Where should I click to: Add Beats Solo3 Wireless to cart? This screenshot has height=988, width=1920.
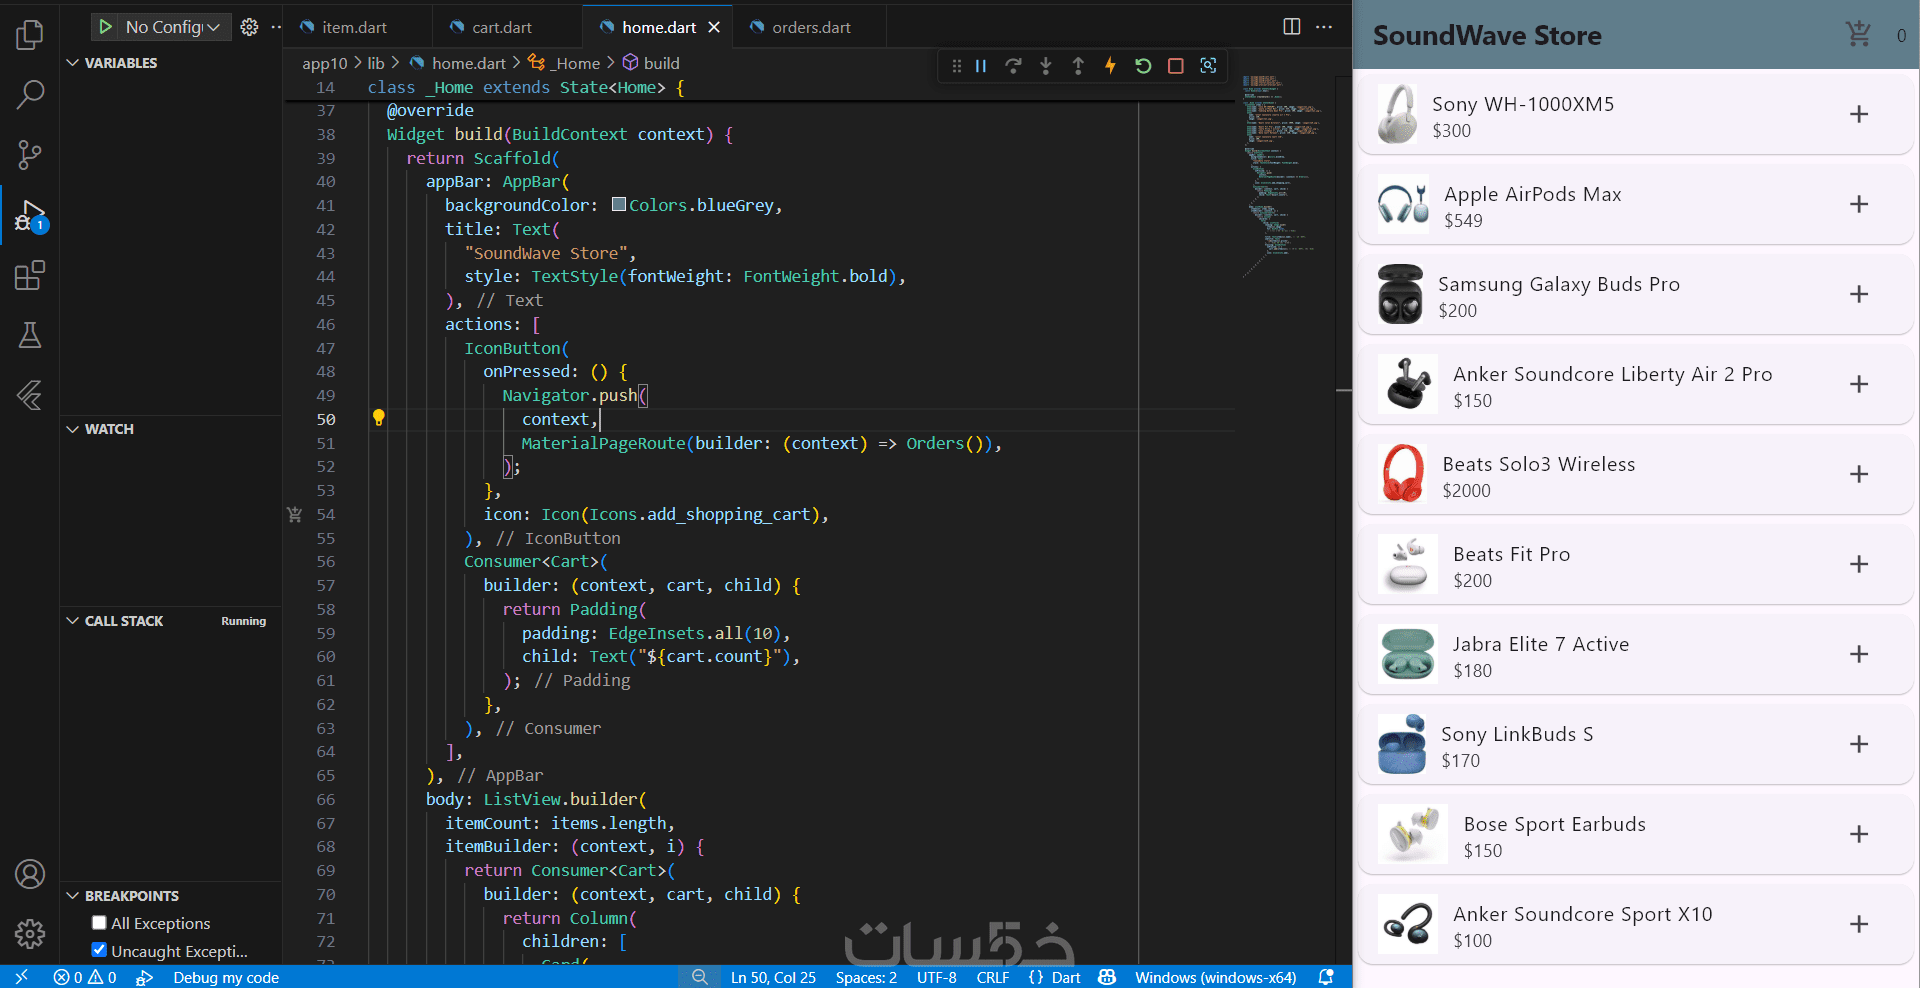click(1859, 474)
